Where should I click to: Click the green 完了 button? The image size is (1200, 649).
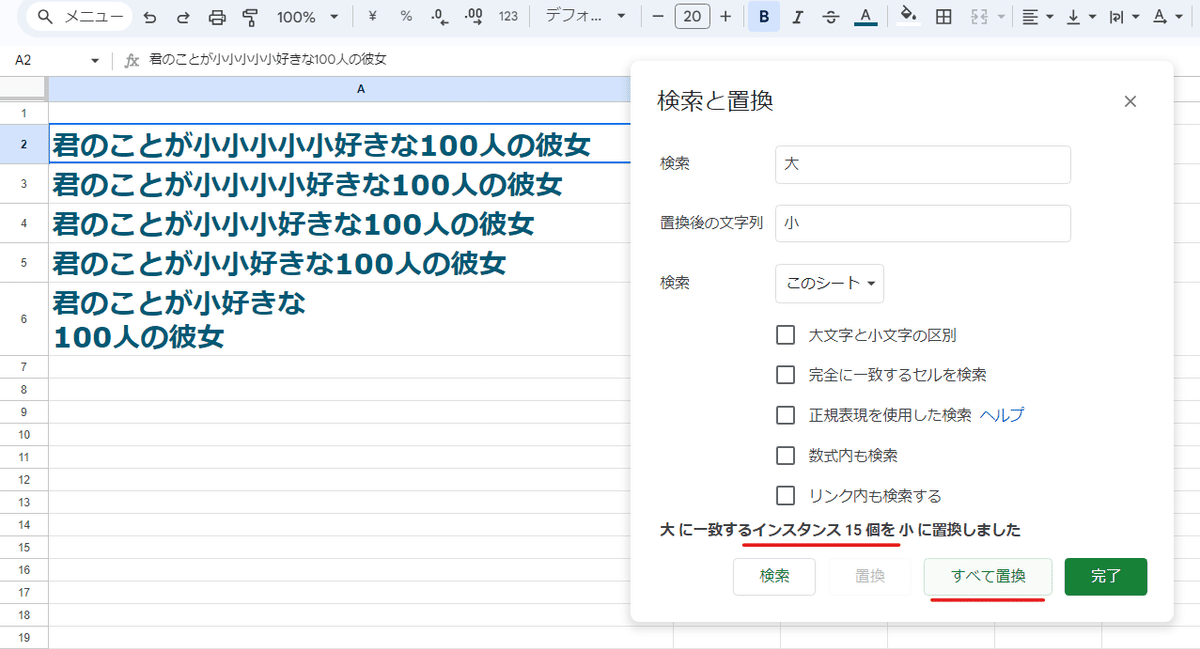click(x=1106, y=577)
